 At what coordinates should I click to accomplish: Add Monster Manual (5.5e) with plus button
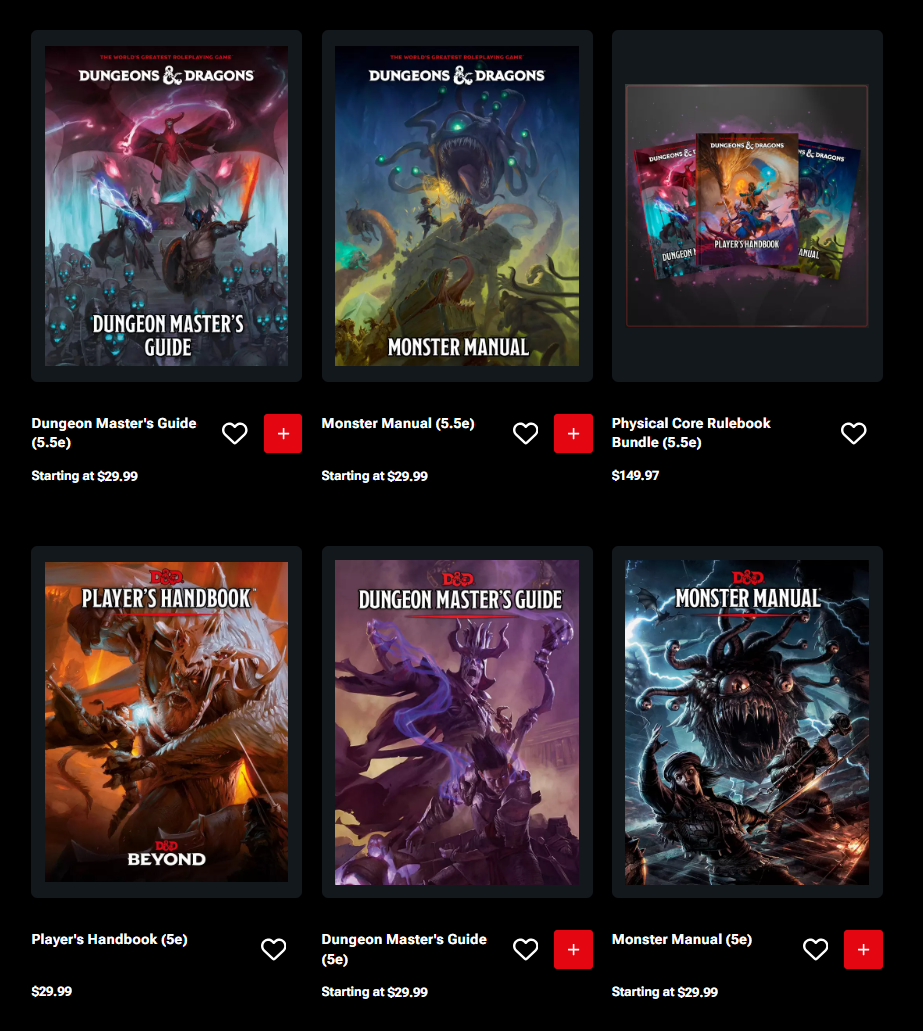point(573,433)
